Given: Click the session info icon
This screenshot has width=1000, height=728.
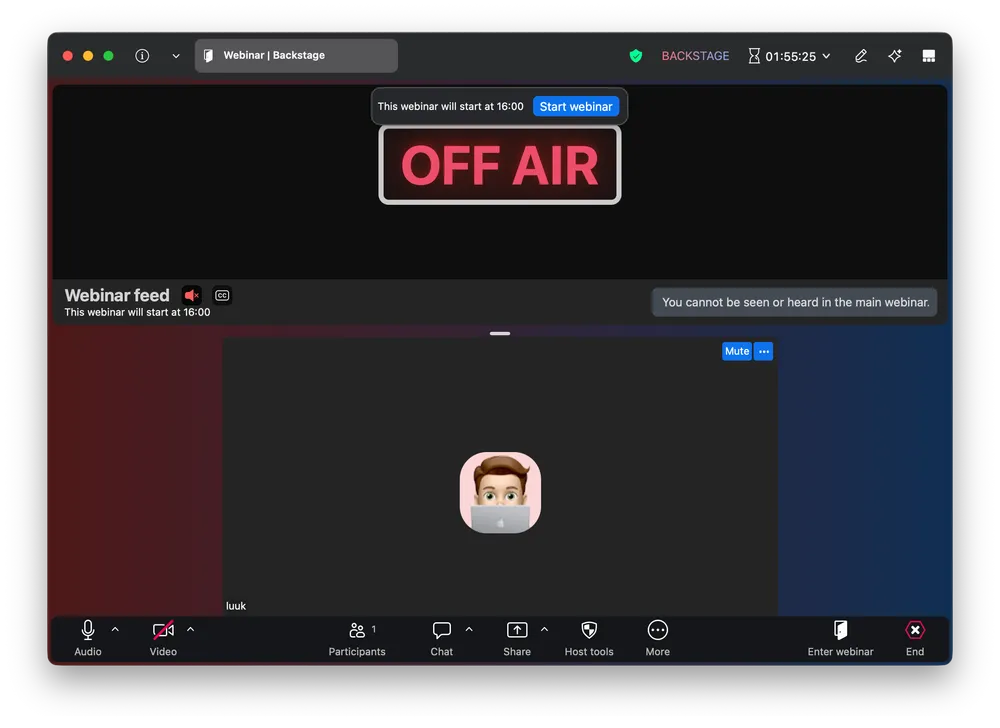Looking at the screenshot, I should [x=141, y=56].
